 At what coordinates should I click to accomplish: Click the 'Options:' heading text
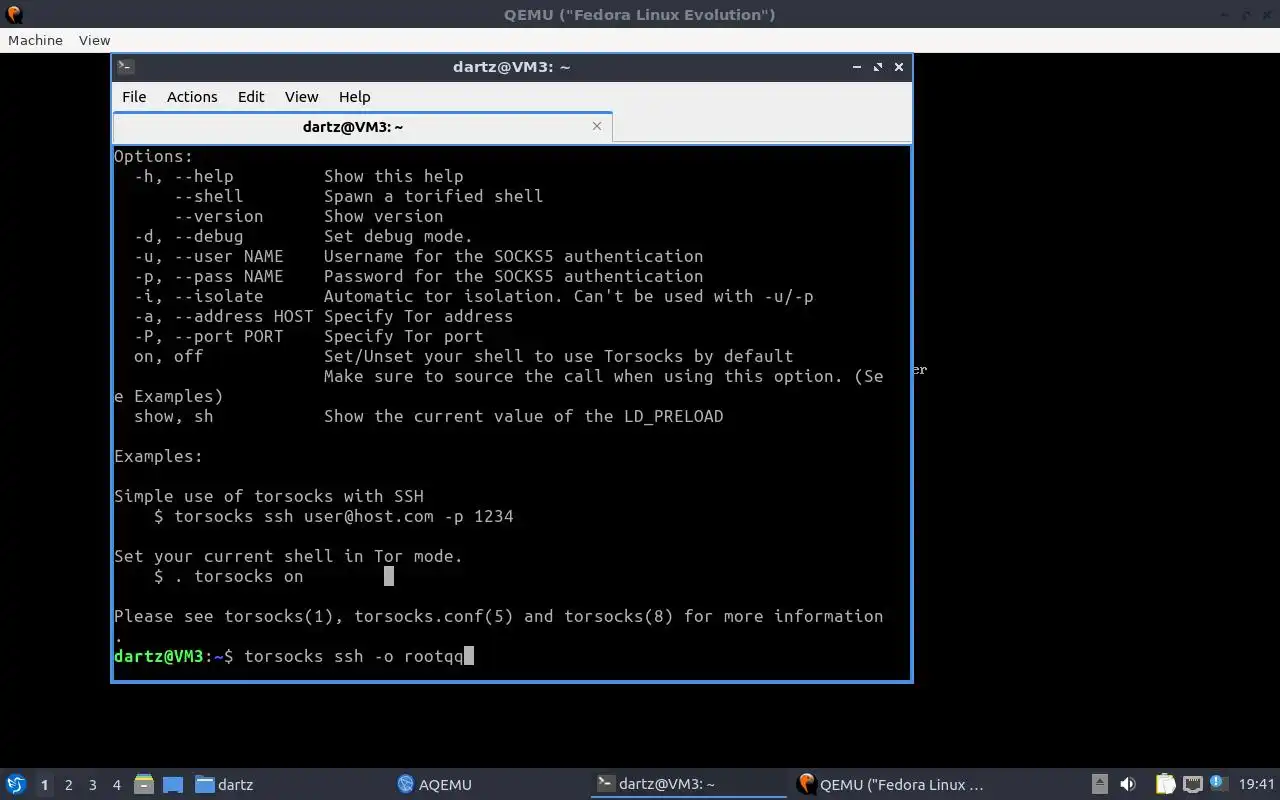(x=153, y=156)
